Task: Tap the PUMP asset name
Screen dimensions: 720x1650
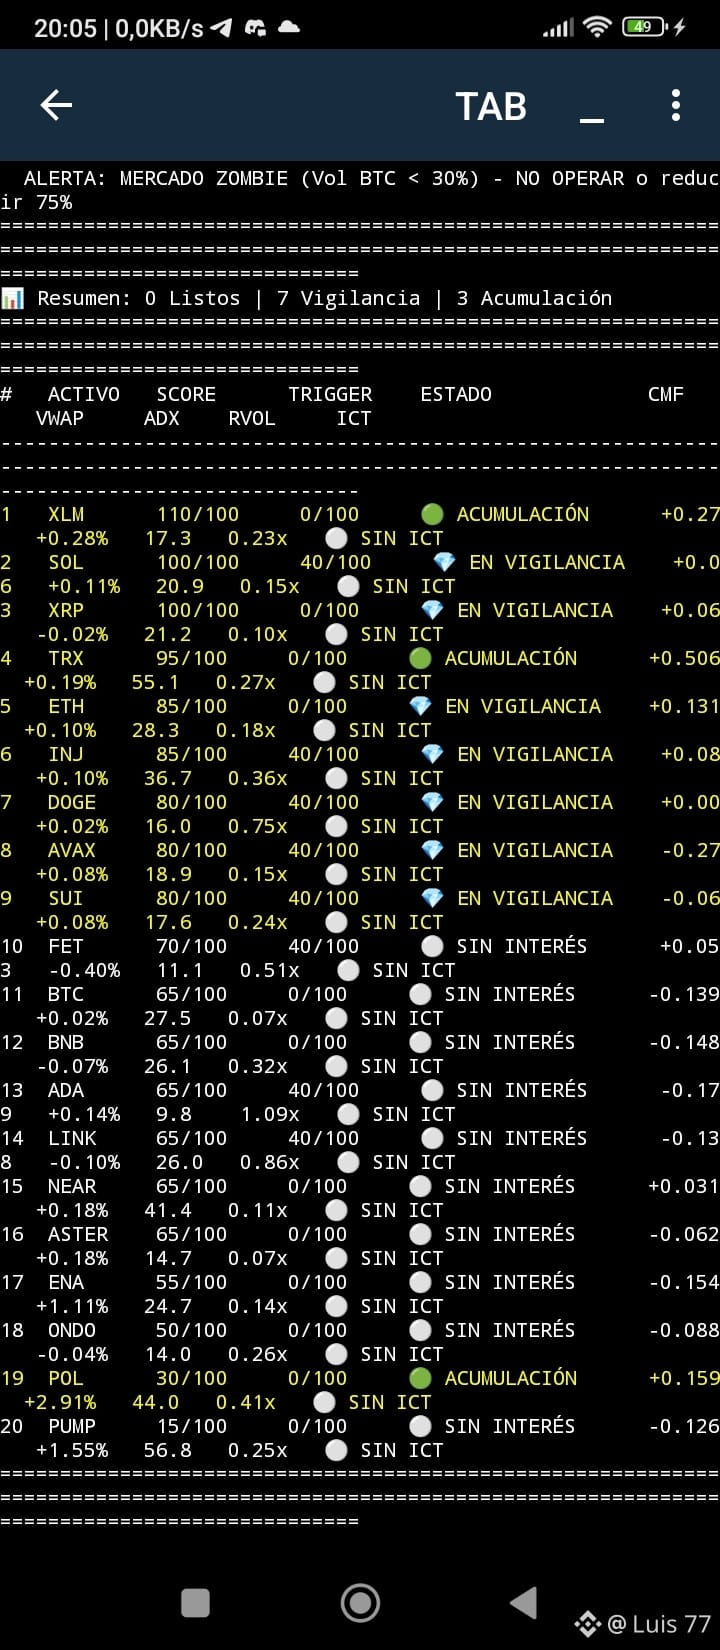Action: pyautogui.click(x=72, y=1427)
